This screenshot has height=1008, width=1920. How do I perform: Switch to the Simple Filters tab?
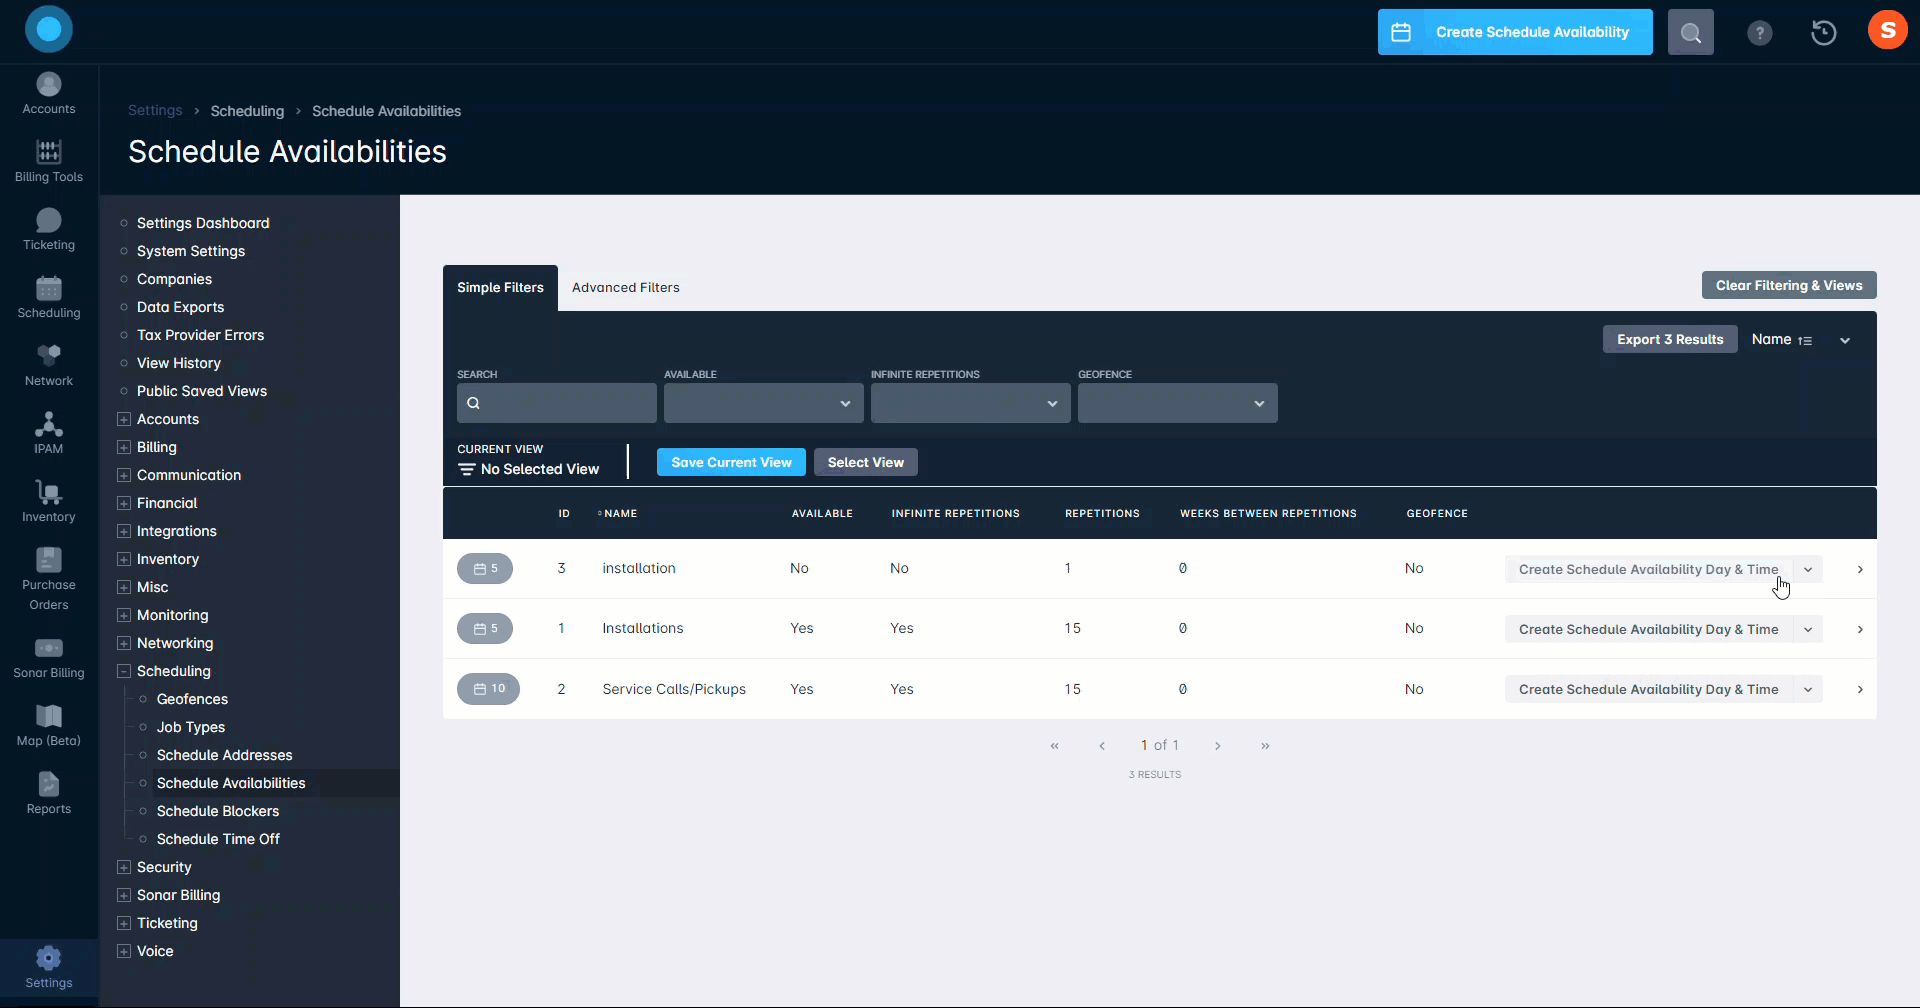click(500, 288)
